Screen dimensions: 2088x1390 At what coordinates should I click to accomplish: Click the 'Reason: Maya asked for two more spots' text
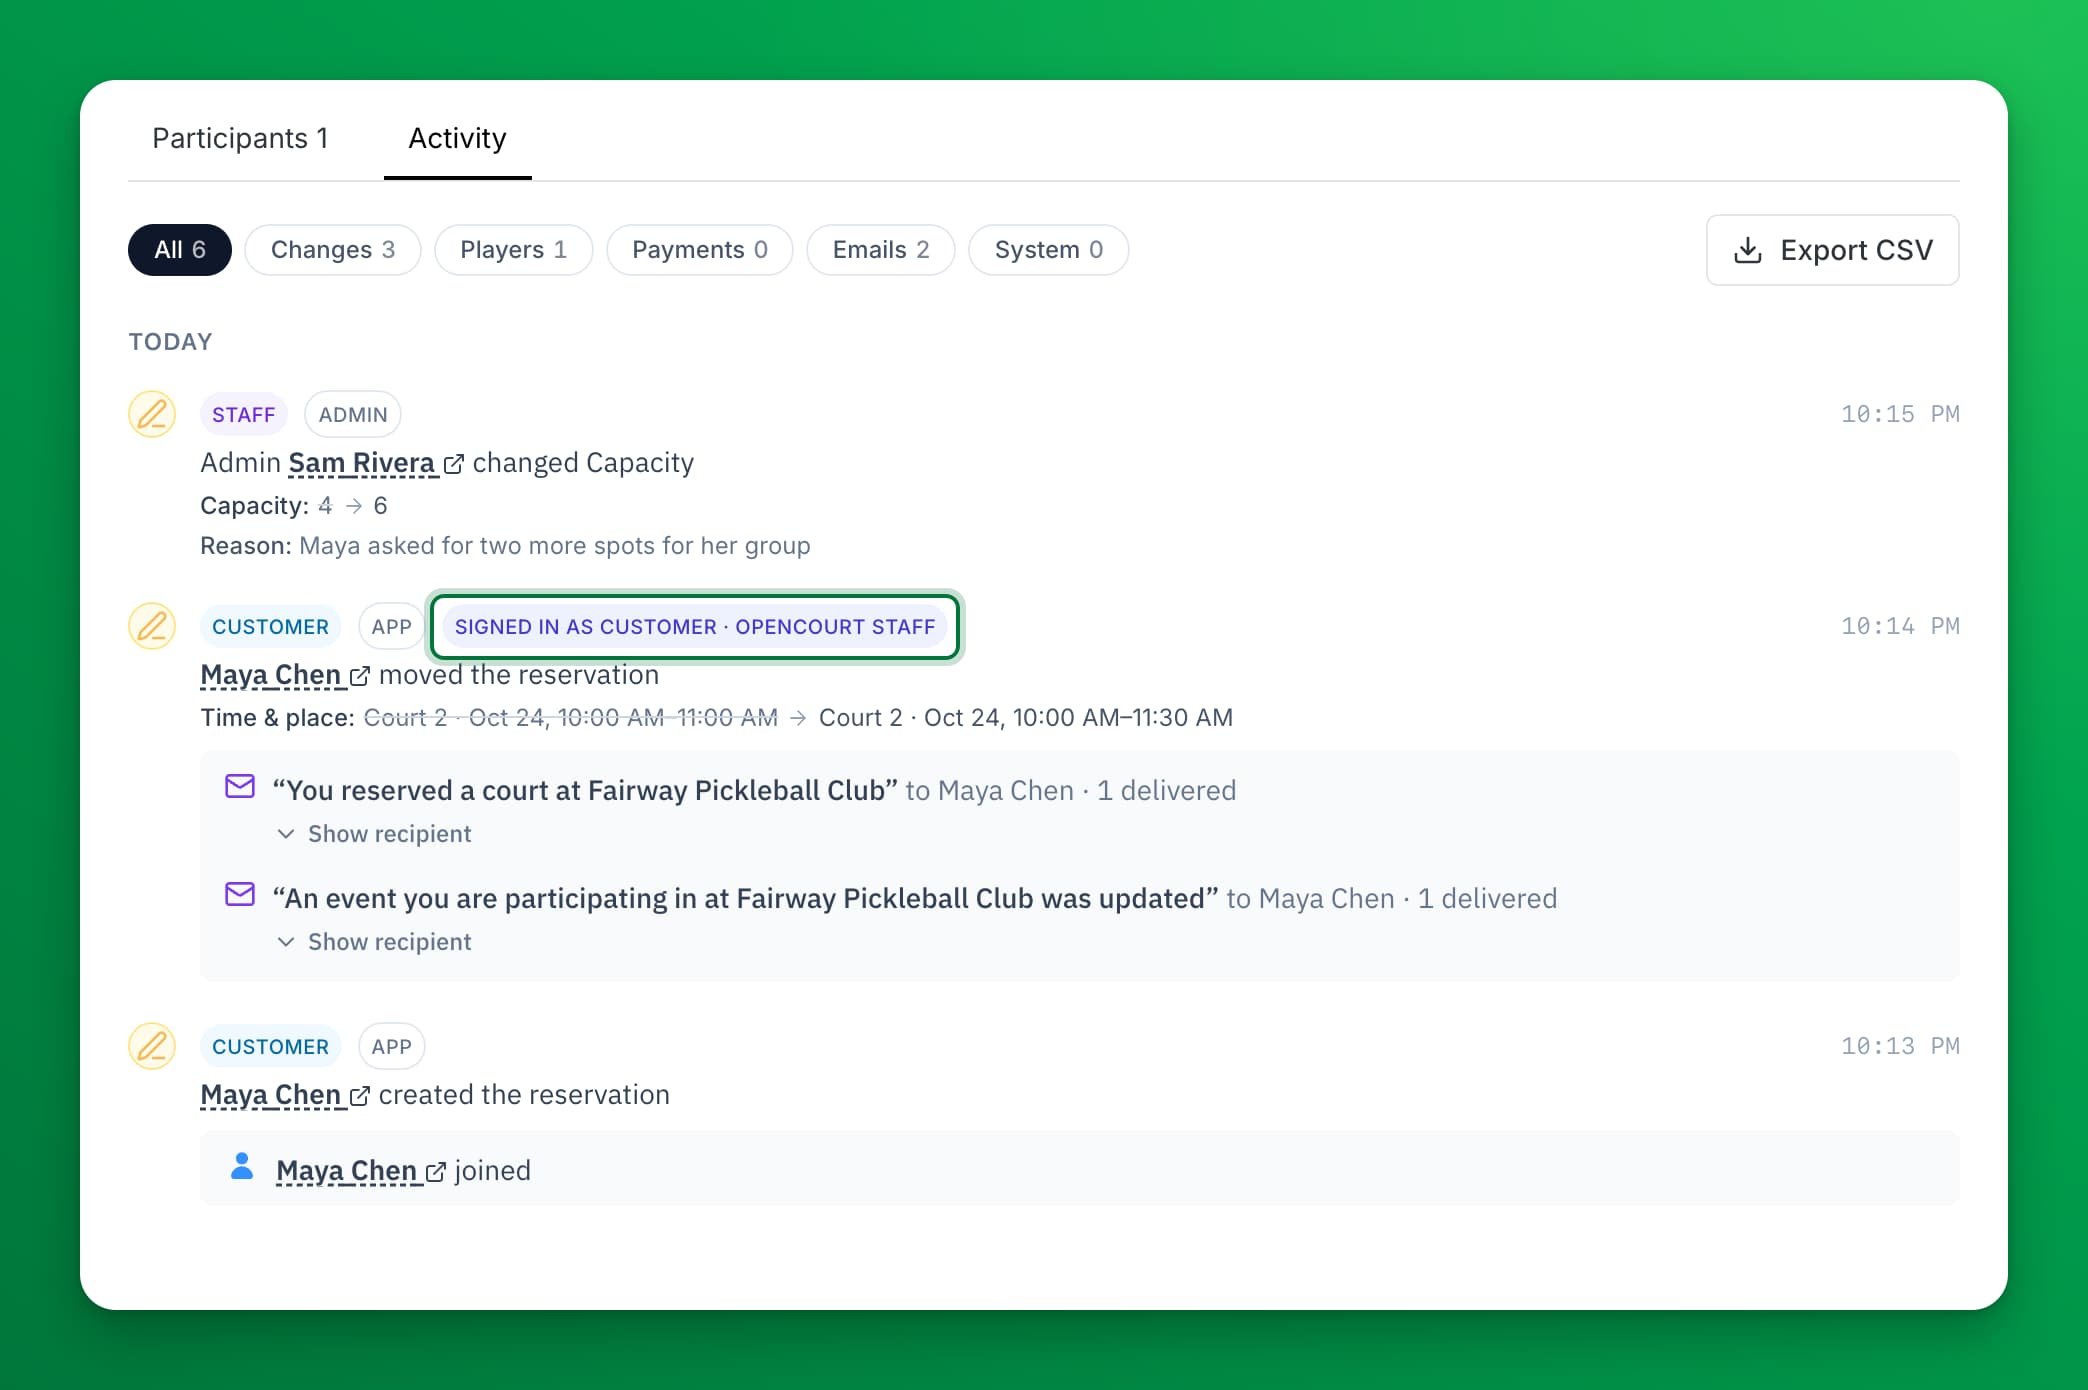tap(505, 546)
